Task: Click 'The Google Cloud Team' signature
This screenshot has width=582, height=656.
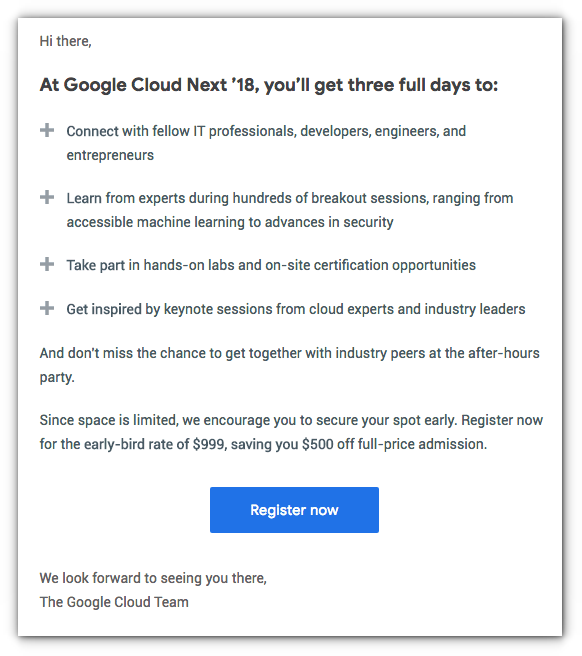Action: [x=114, y=602]
